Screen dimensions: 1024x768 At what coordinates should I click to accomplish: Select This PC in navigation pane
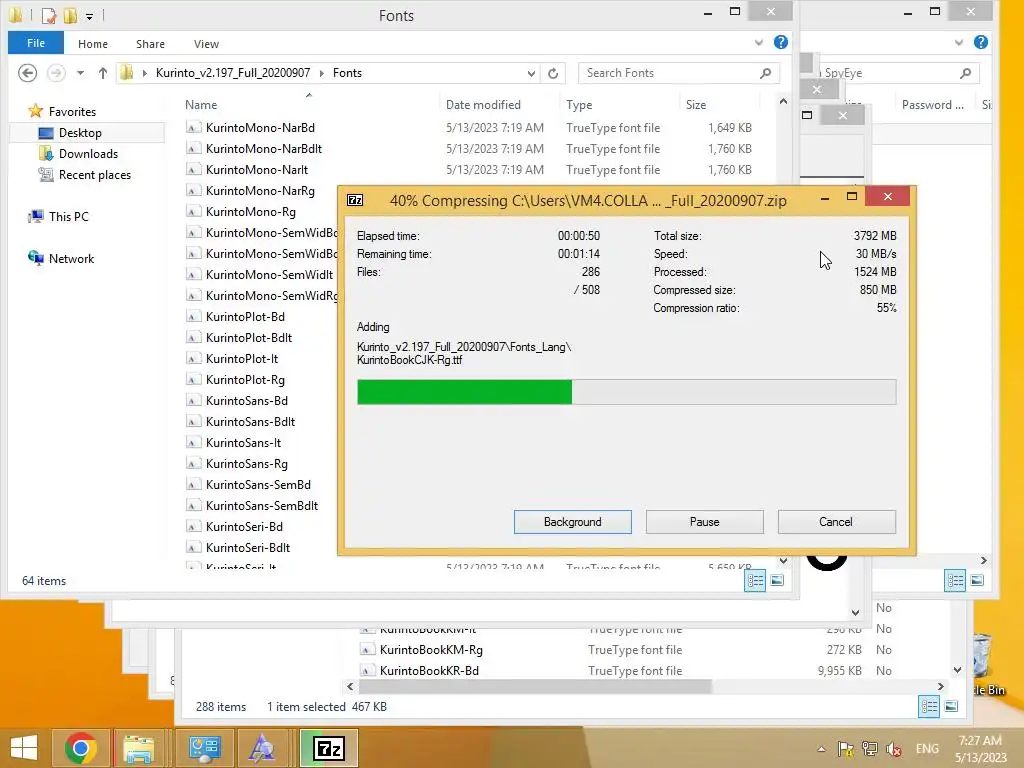(68, 216)
